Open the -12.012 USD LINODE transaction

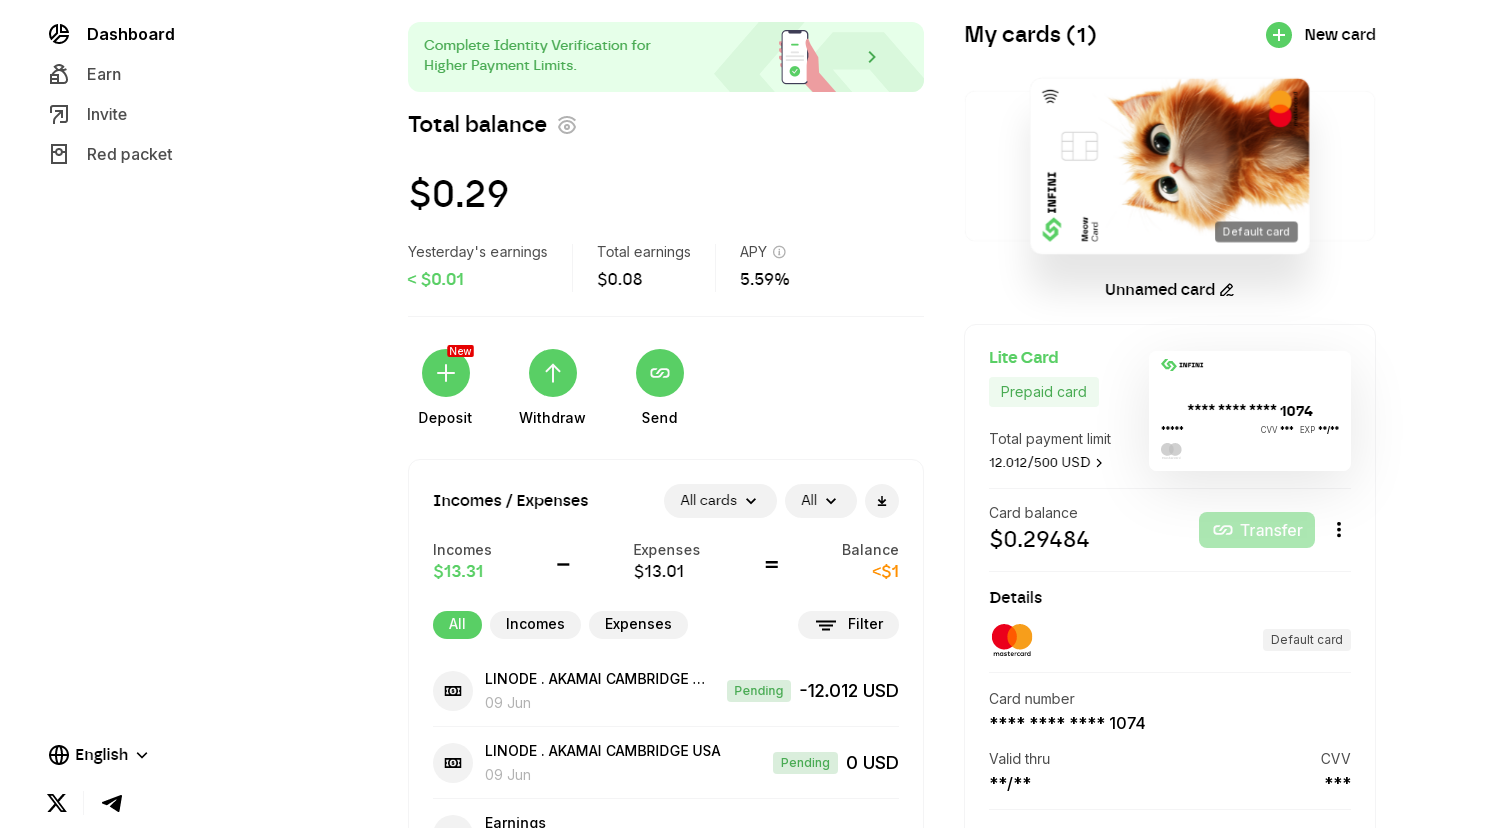(666, 691)
